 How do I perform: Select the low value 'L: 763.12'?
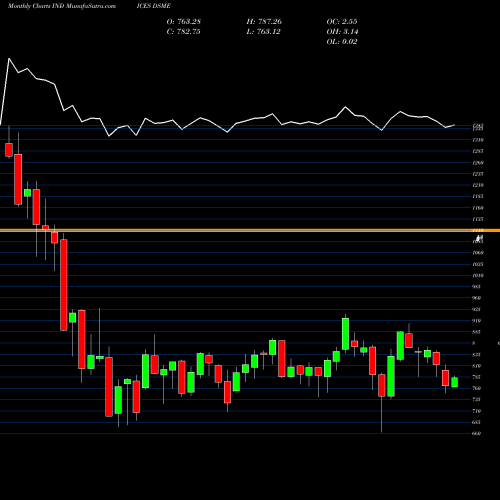264,32
